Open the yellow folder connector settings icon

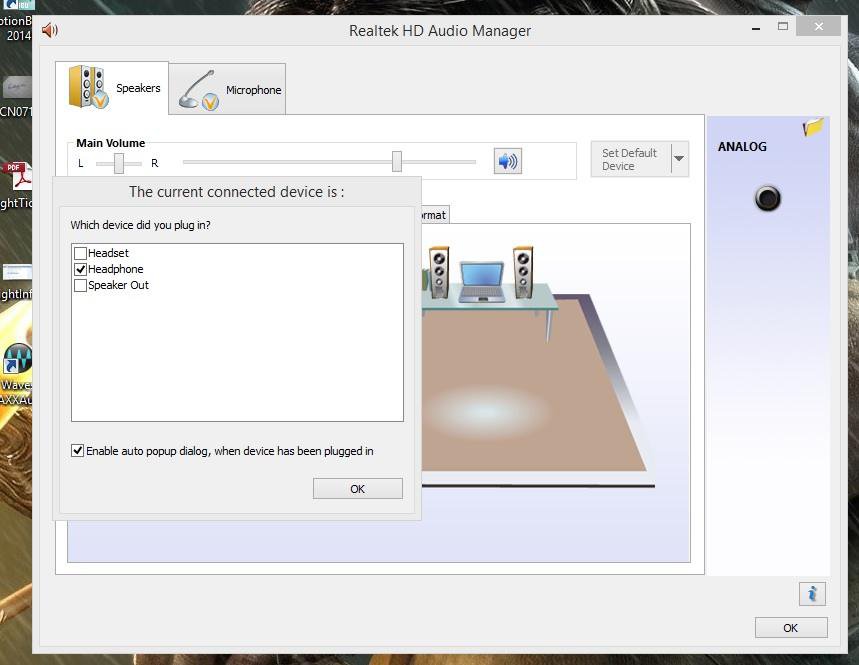(x=813, y=127)
